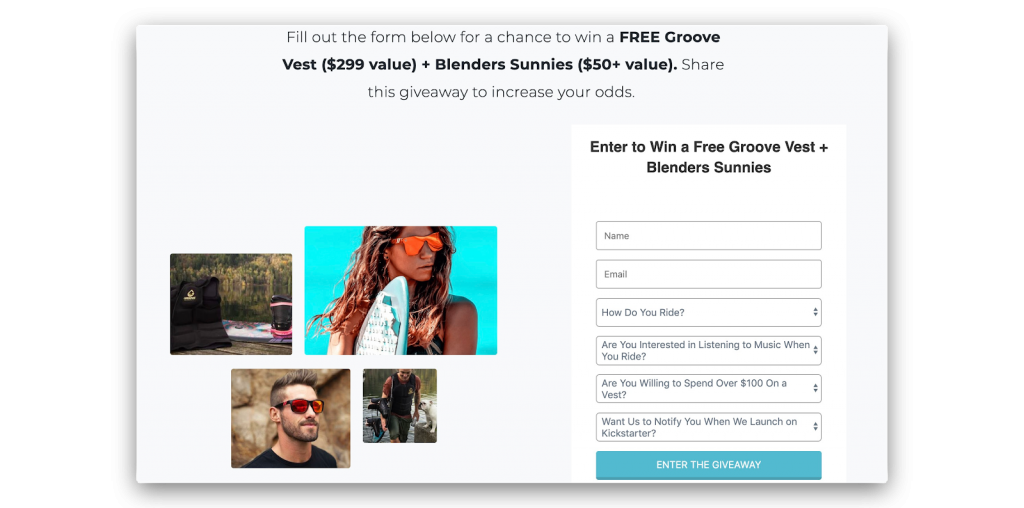Click arrows icon on the $100 vest select
The image size is (1024, 508).
(x=815, y=389)
